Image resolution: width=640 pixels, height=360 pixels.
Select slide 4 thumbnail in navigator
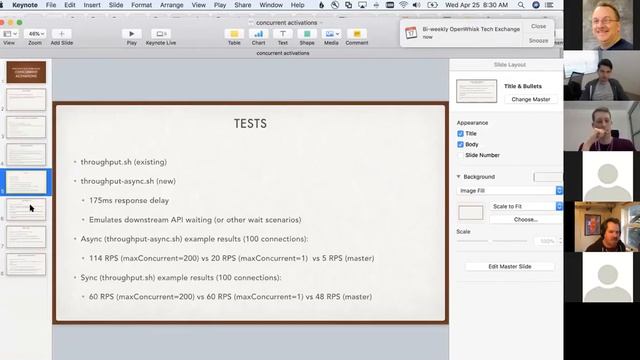pos(26,154)
